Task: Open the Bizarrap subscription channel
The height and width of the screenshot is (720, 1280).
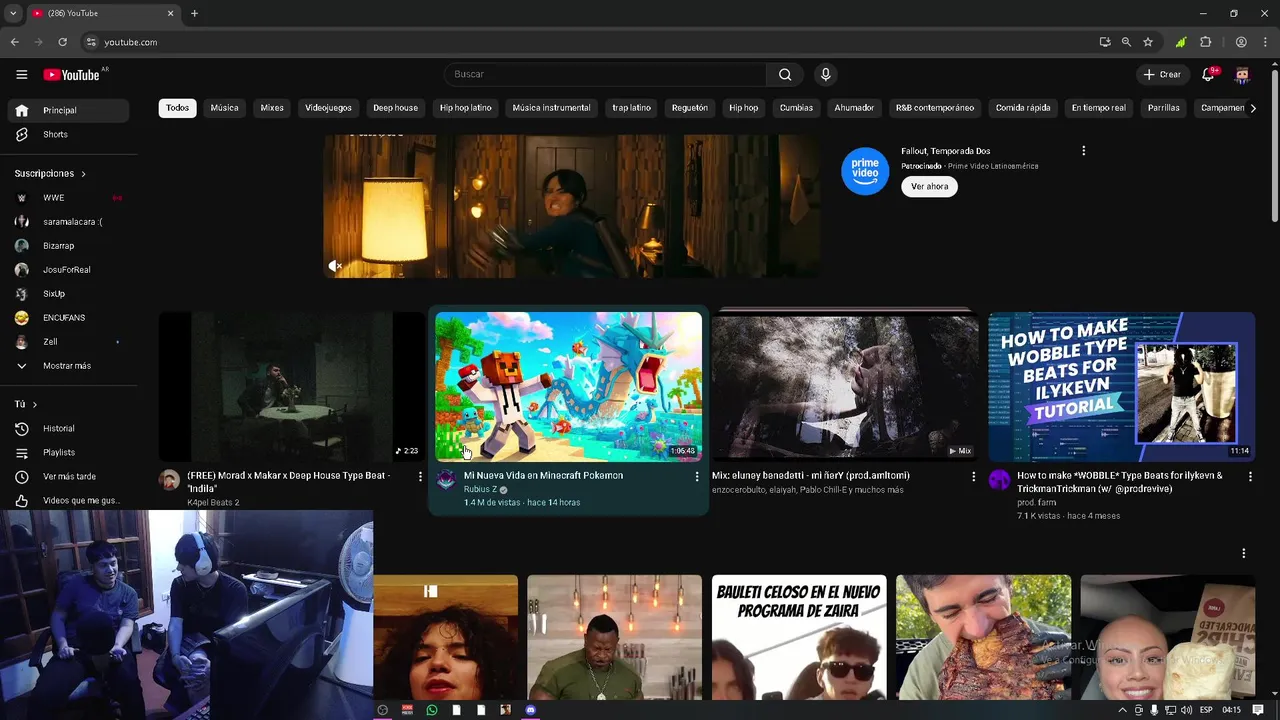Action: point(67,246)
